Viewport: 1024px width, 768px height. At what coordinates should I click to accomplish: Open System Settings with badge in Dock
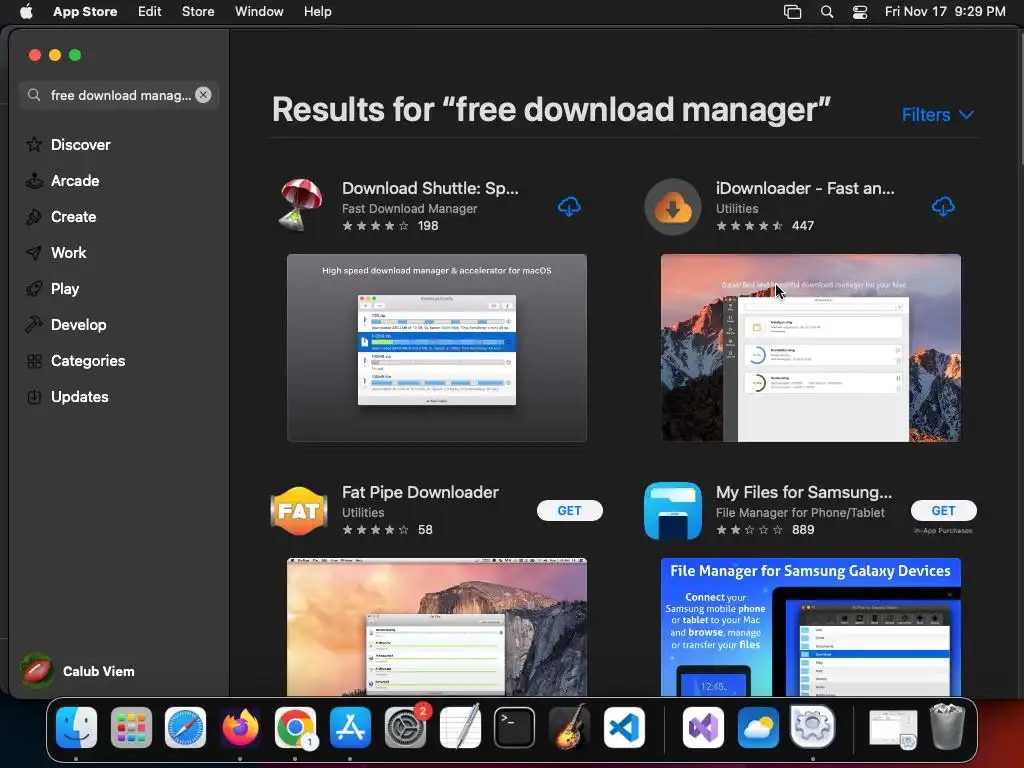(x=405, y=727)
